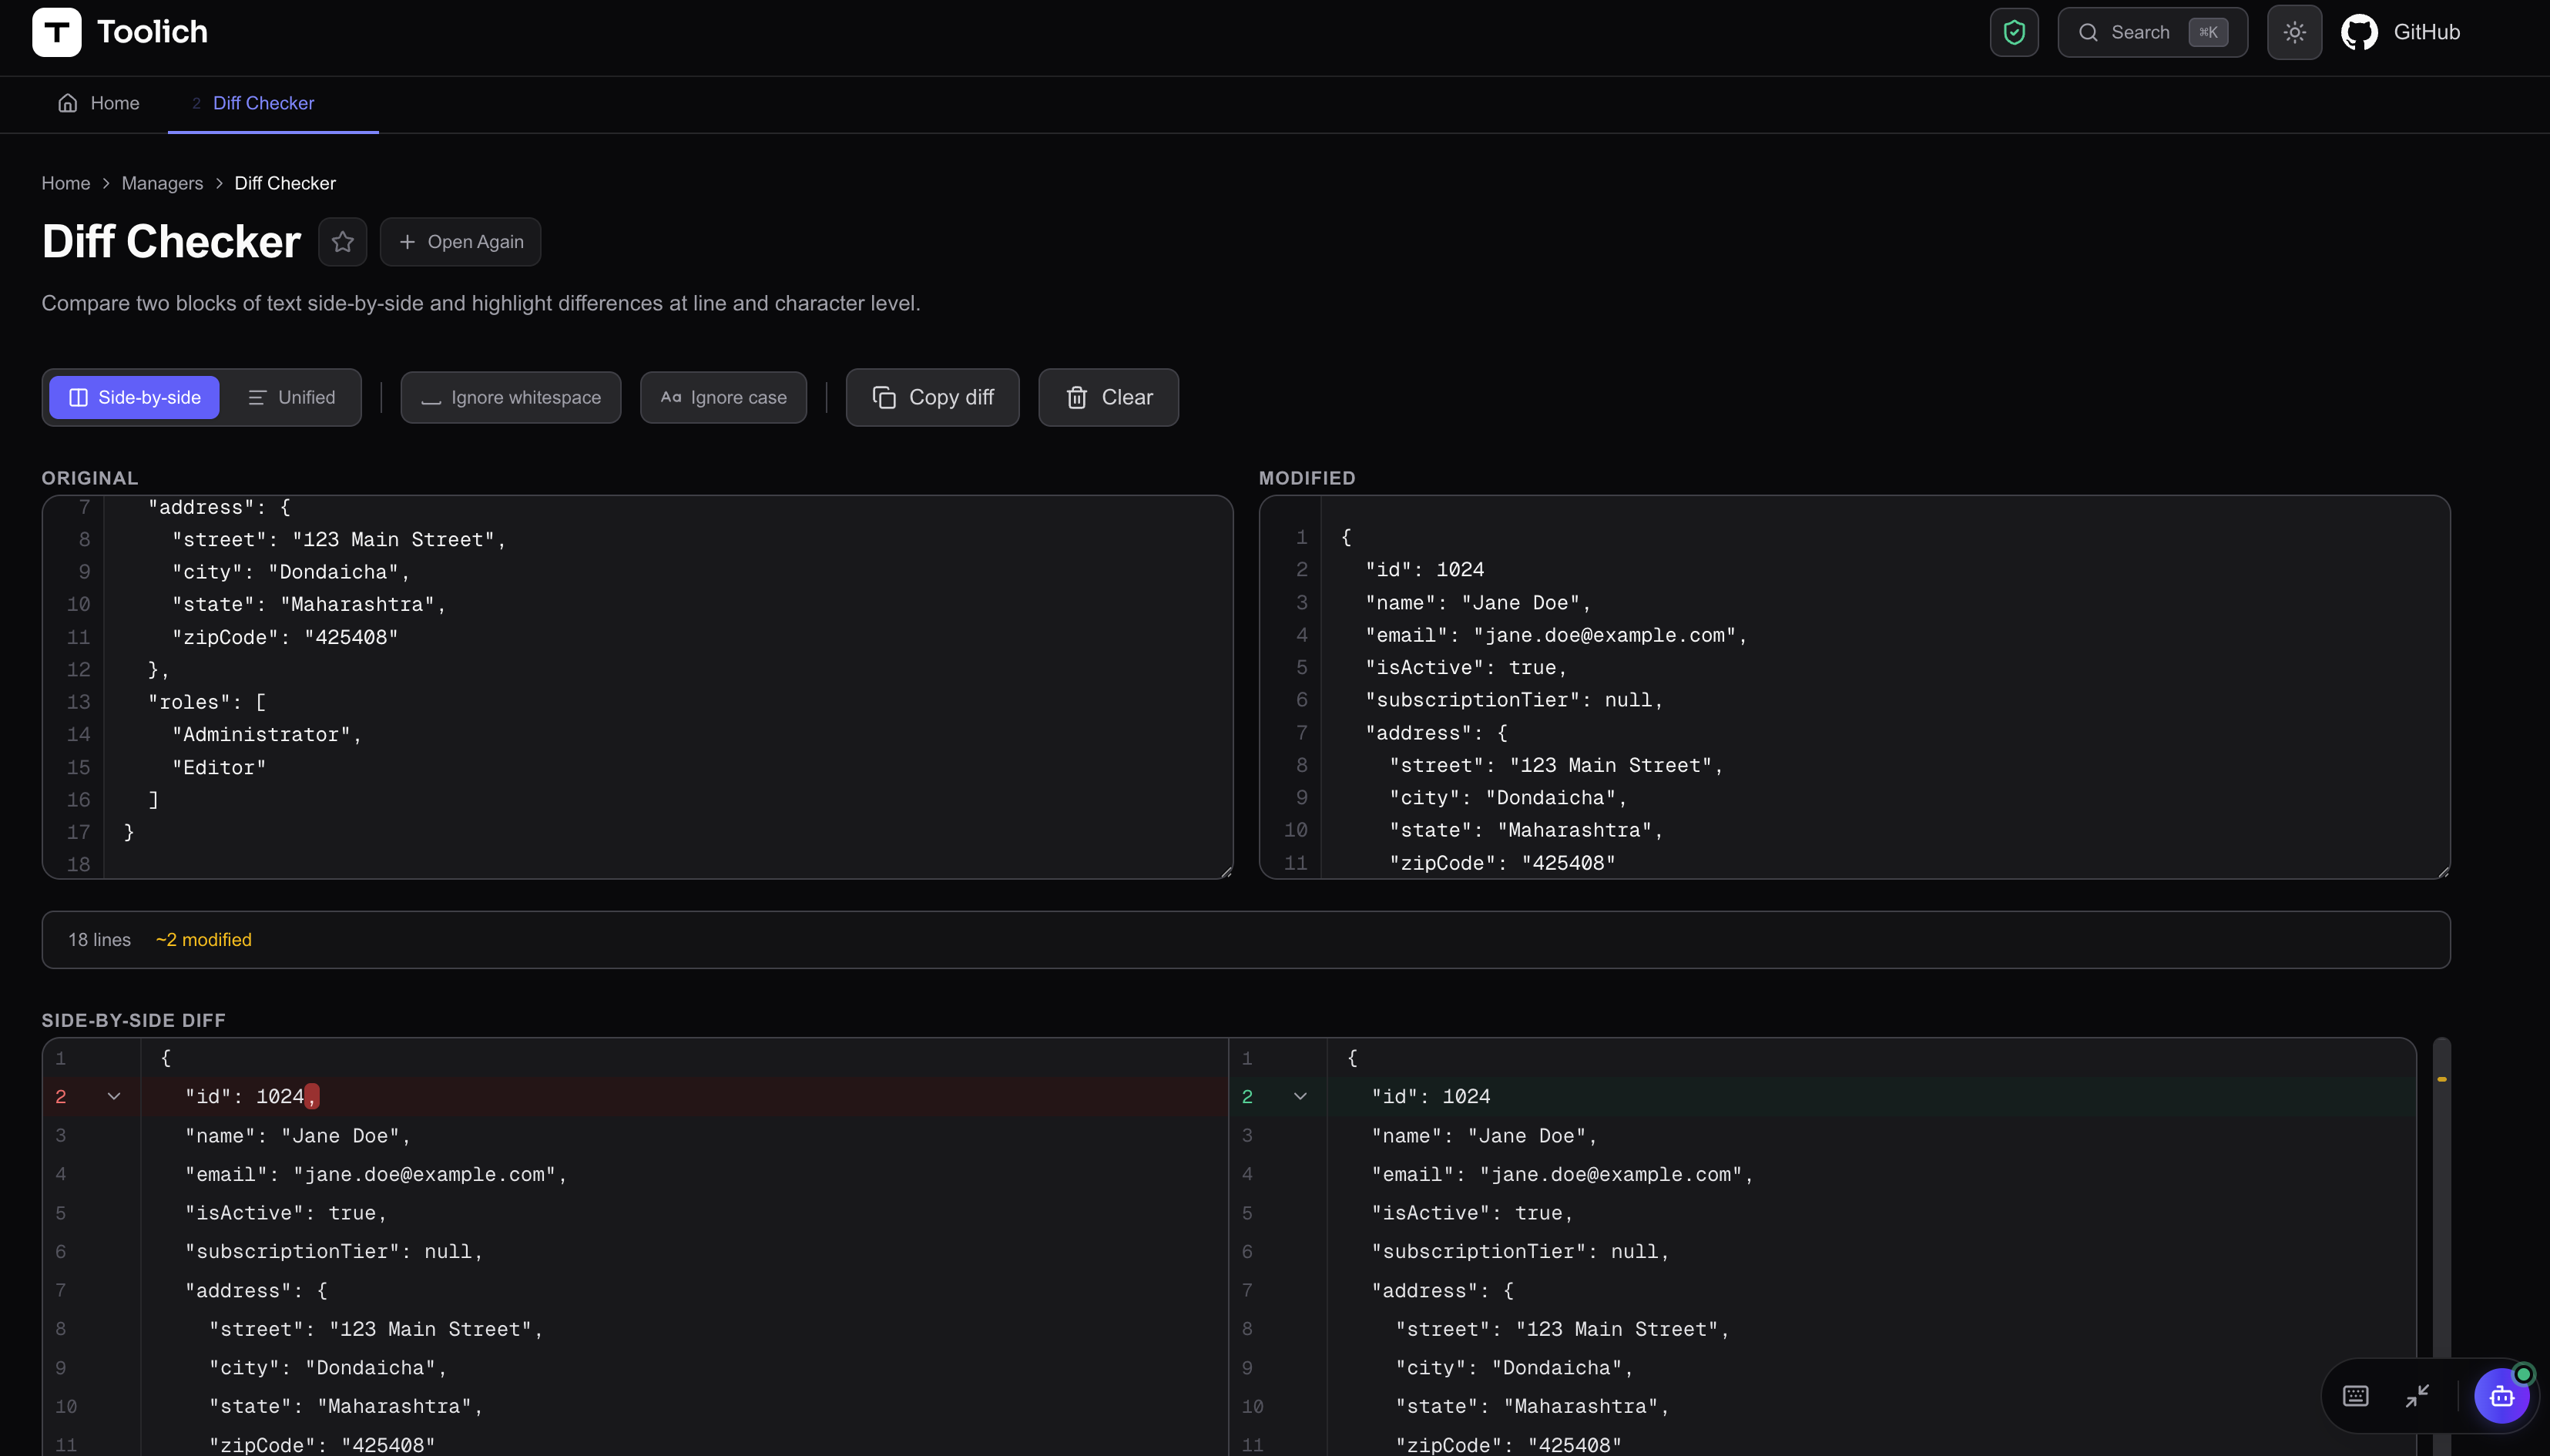Click the yellow change marker in scrollbar

(2441, 1079)
